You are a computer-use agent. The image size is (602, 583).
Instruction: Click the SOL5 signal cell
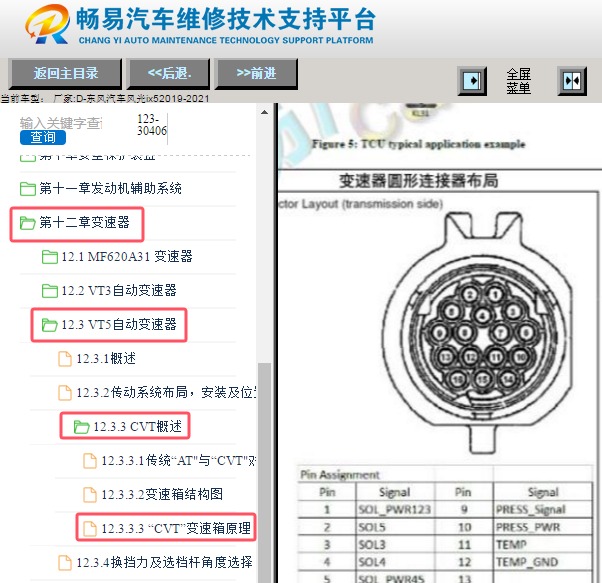tap(395, 527)
